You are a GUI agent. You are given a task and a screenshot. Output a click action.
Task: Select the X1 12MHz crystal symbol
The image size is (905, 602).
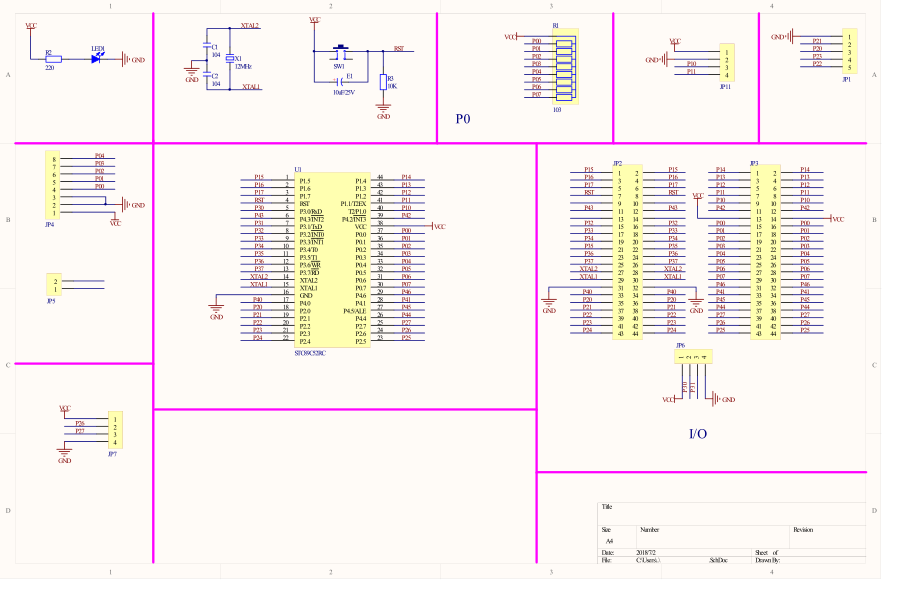tap(230, 59)
